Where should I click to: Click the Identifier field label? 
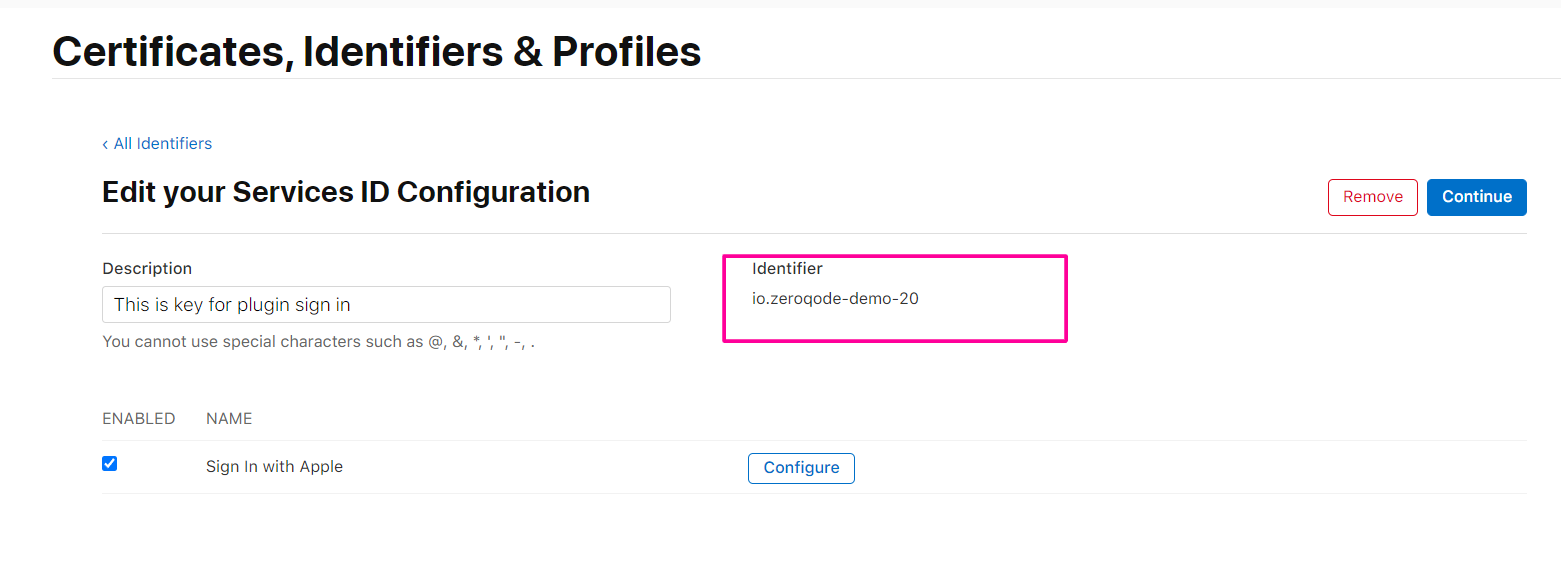787,268
